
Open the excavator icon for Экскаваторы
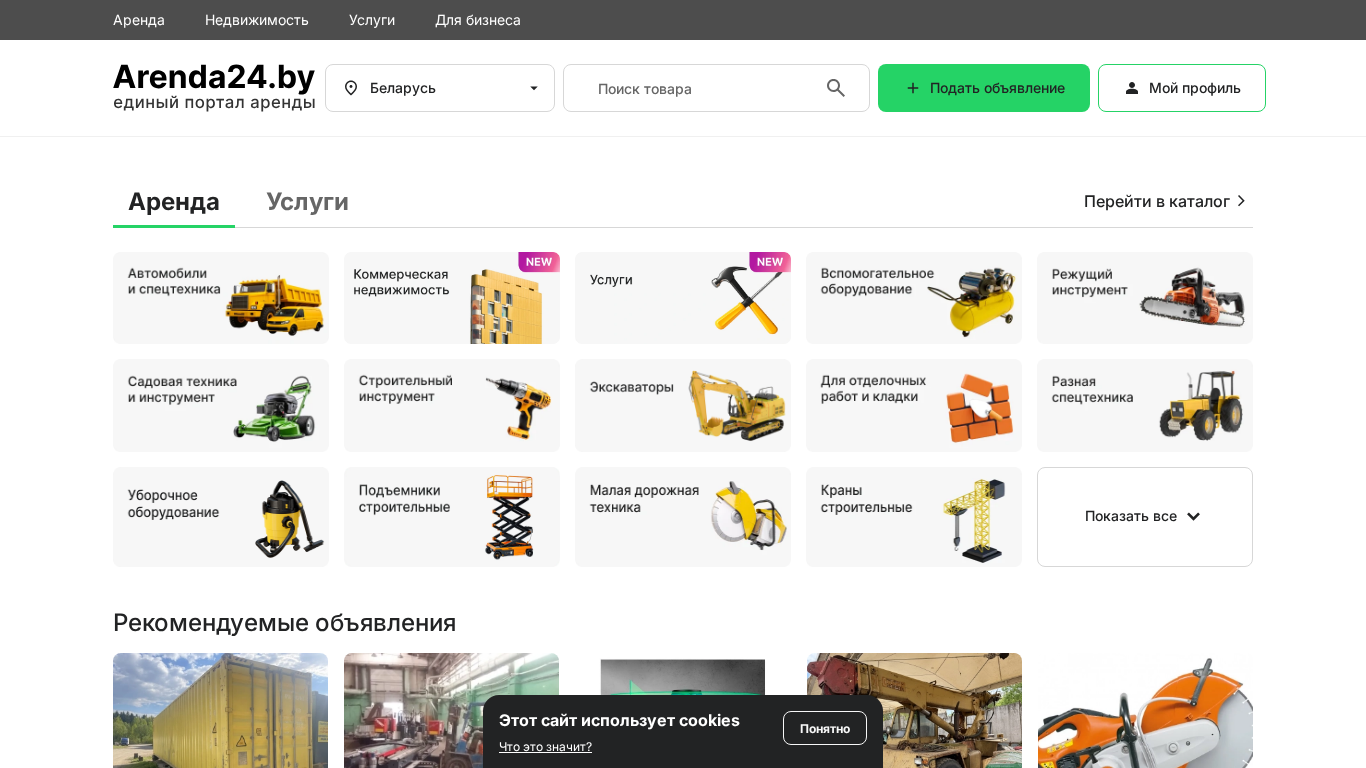click(x=737, y=405)
